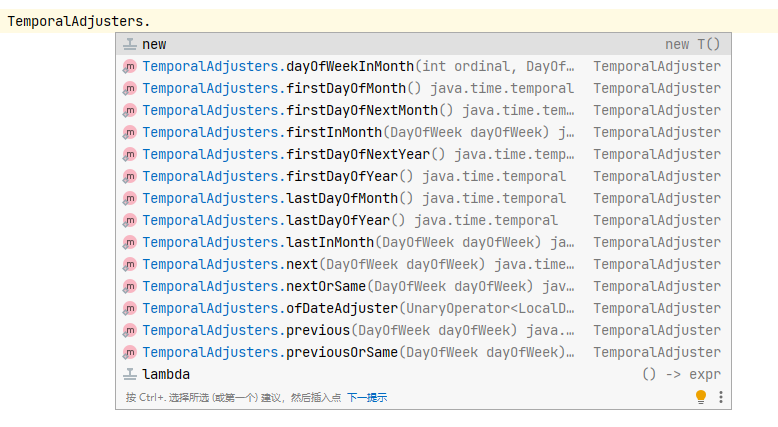The width and height of the screenshot is (778, 427).
Task: Click method icon next to firstDayOfNextMonth
Action: click(130, 110)
